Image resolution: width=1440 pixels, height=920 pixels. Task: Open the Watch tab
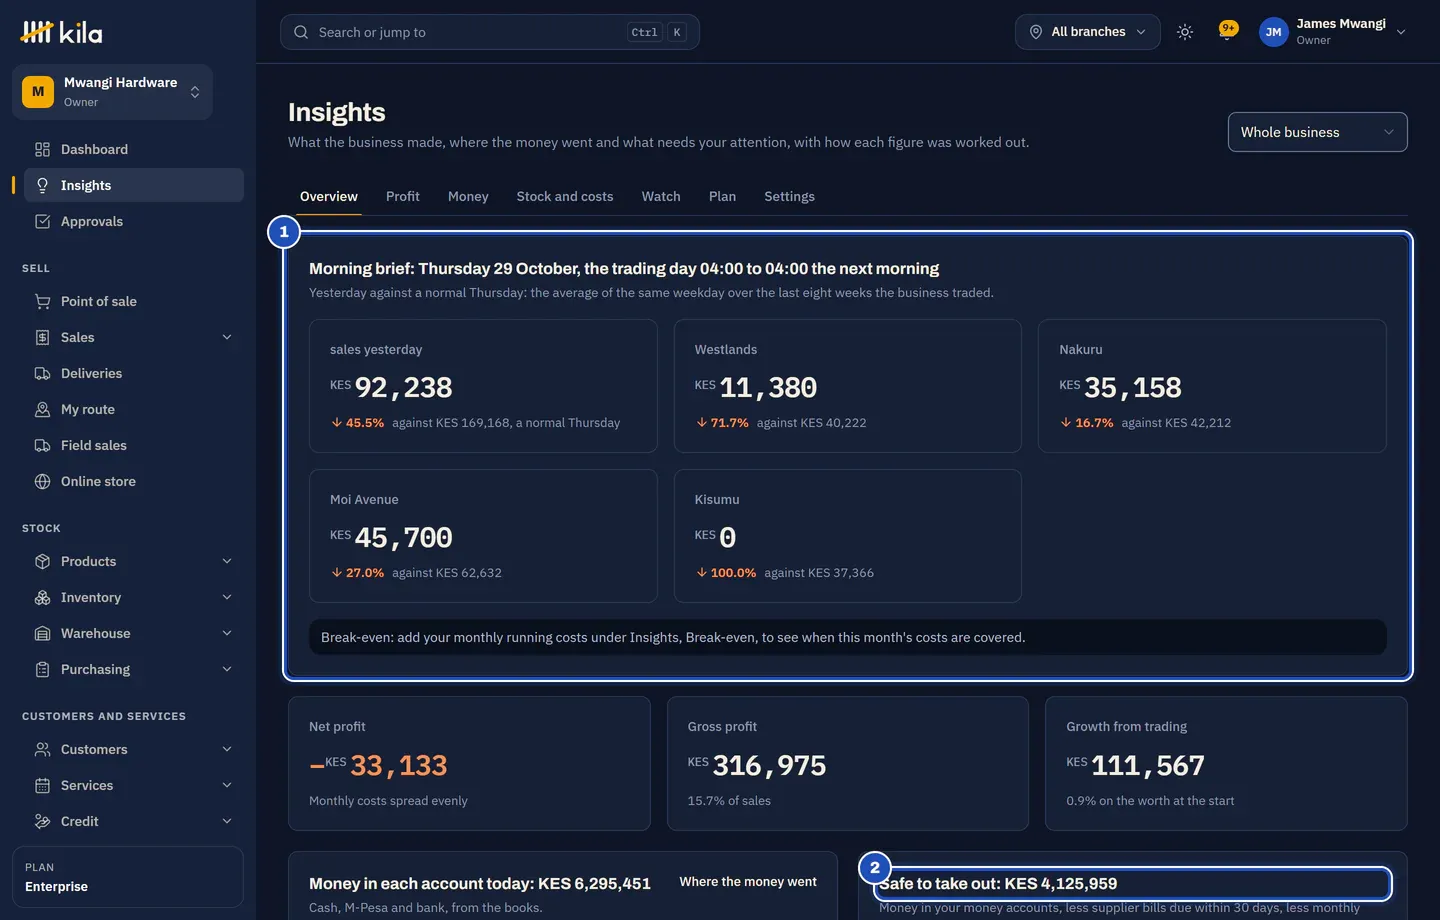point(661,197)
